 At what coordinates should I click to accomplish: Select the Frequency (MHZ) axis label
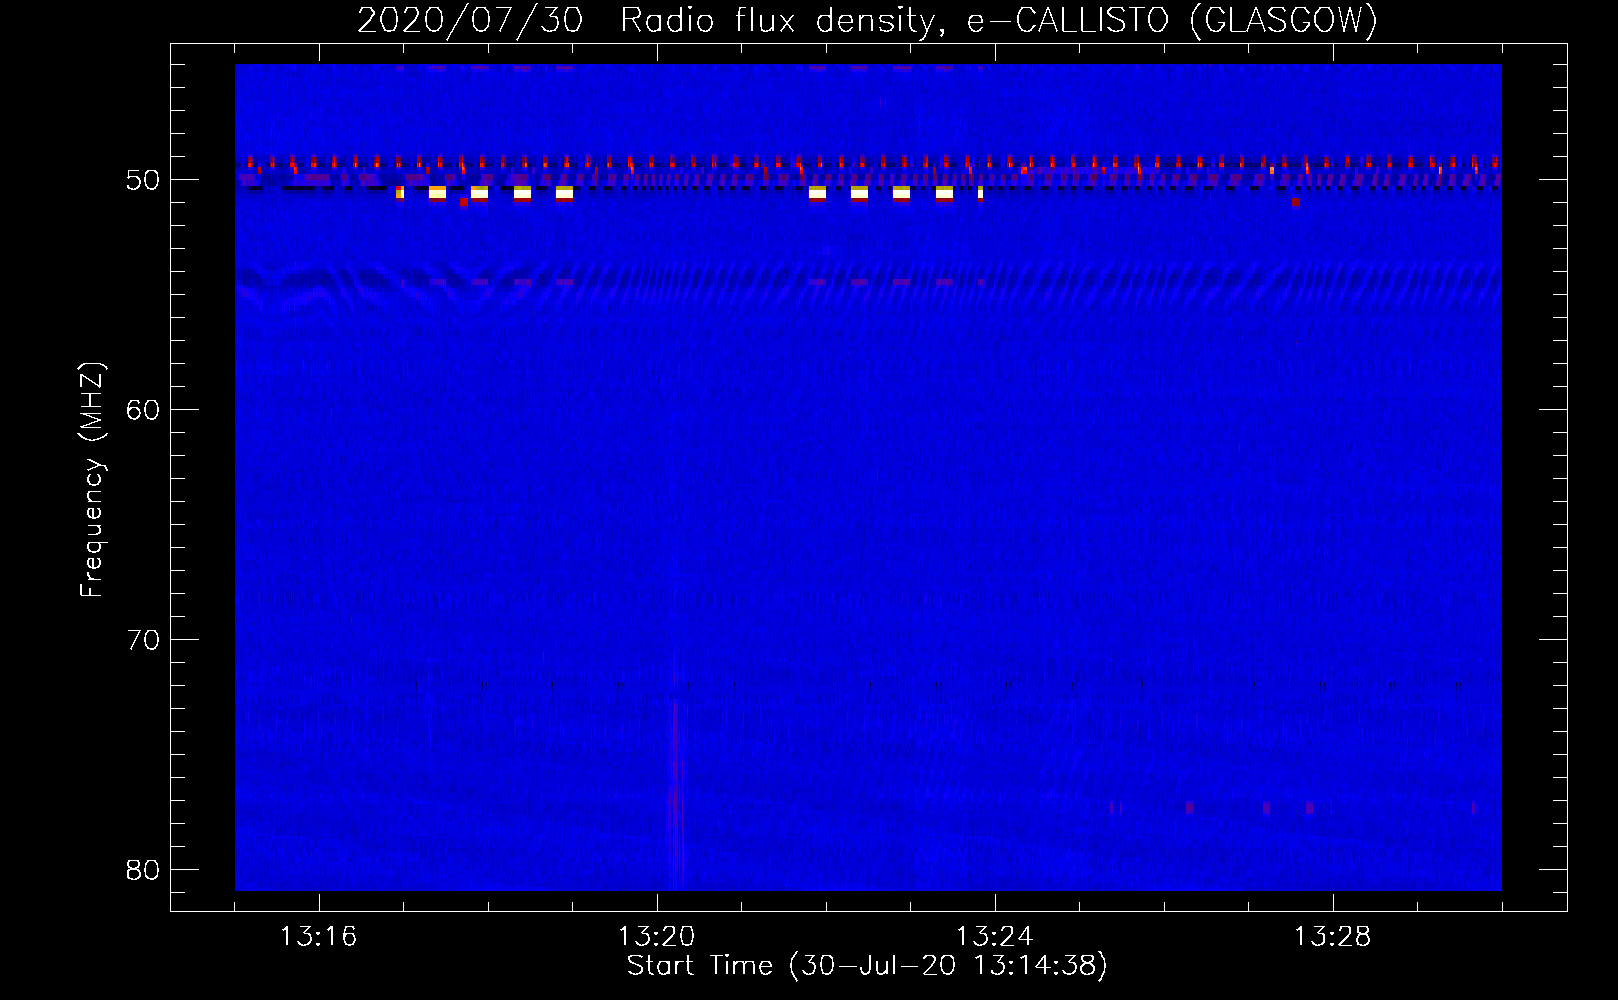[92, 480]
